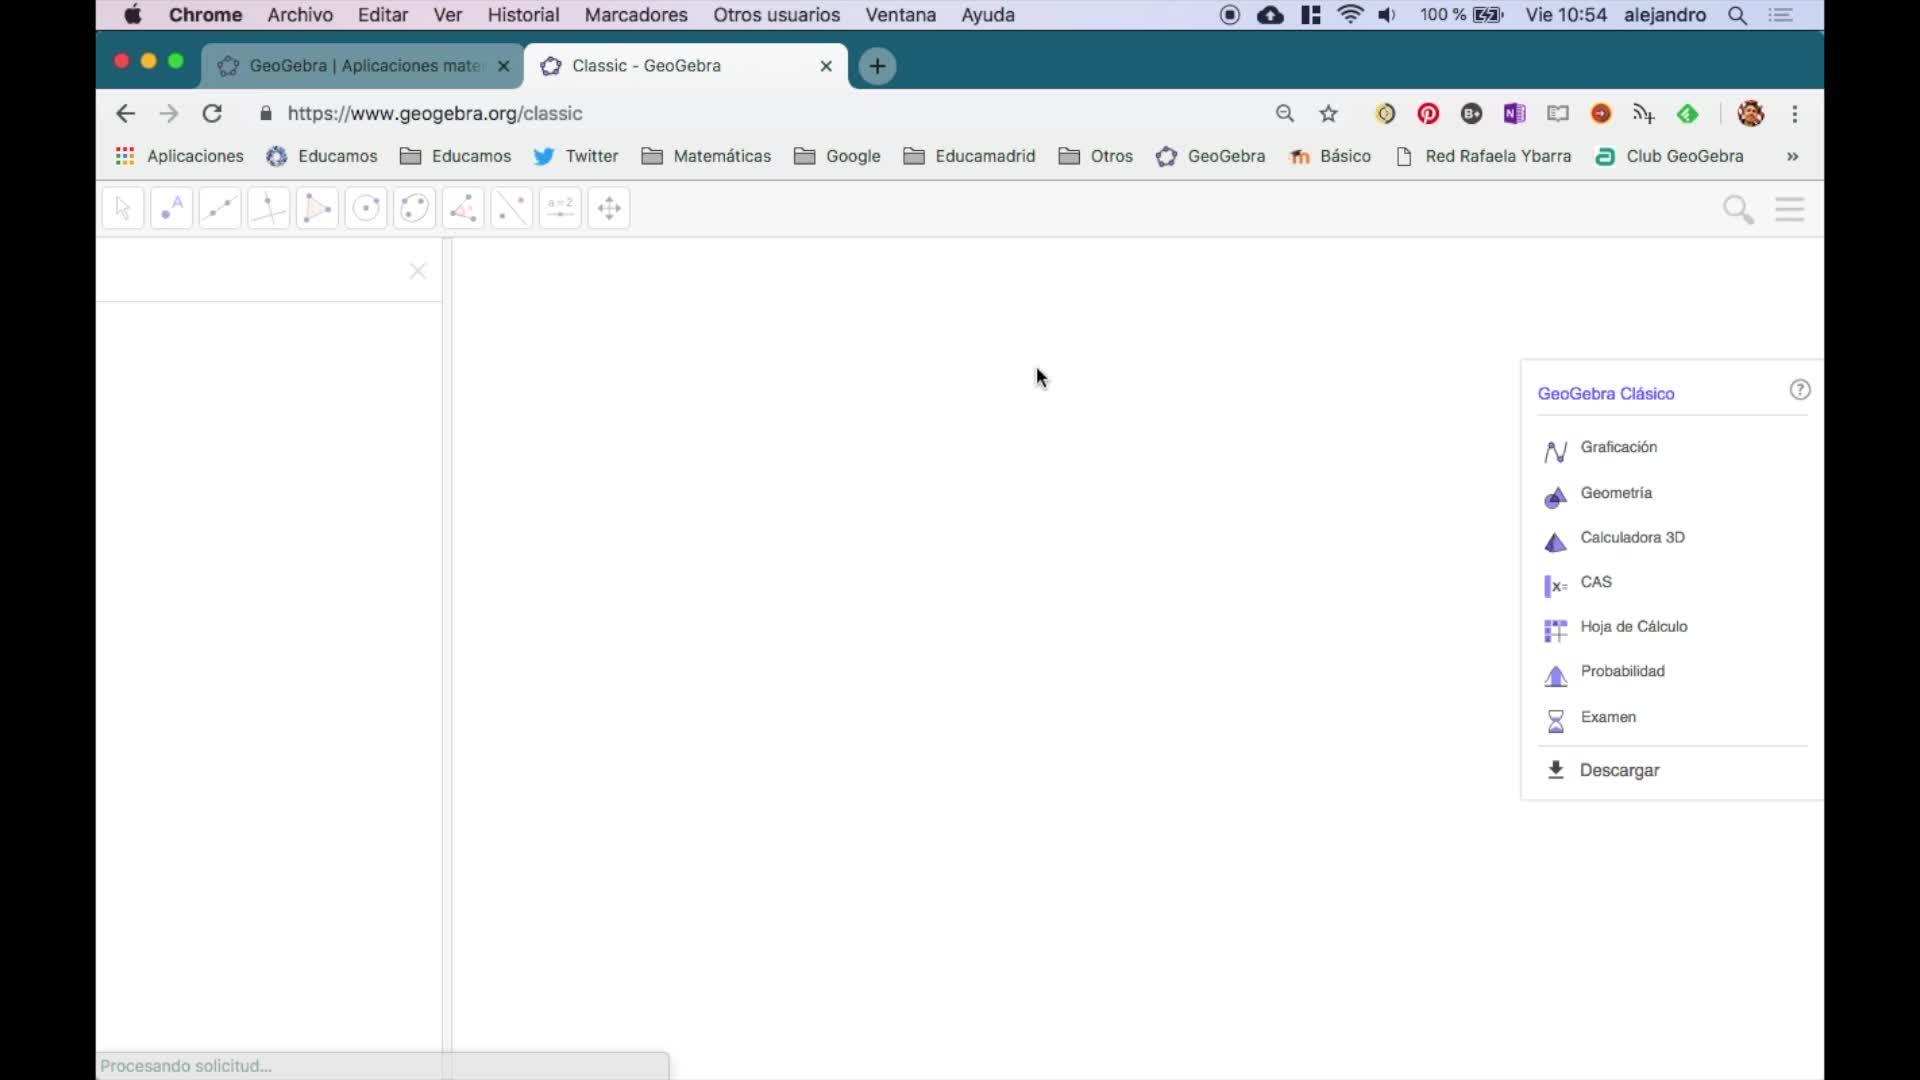Close the algebra input panel
This screenshot has width=1920, height=1080.
pos(418,271)
